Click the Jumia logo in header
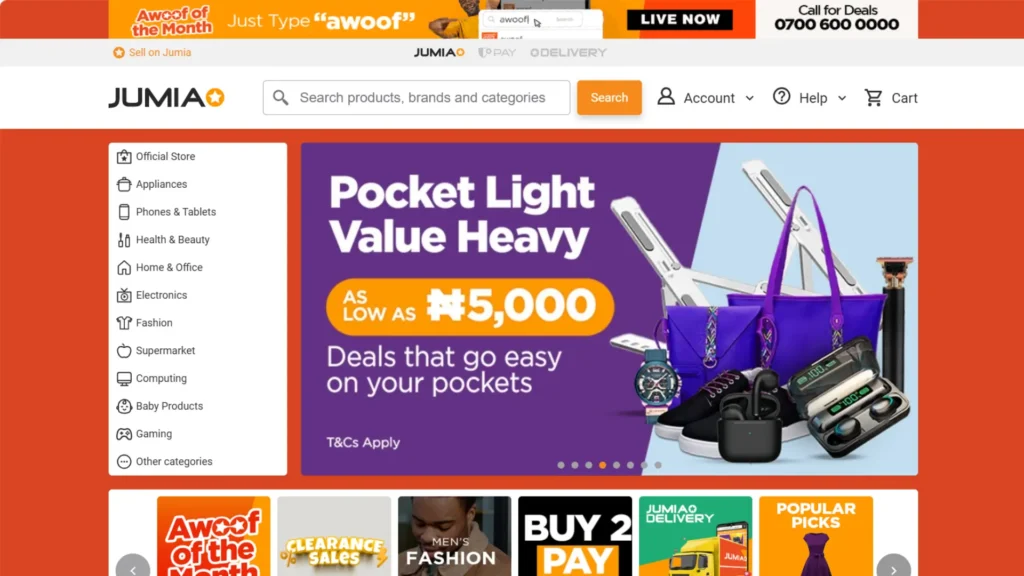This screenshot has height=576, width=1024. pos(167,98)
